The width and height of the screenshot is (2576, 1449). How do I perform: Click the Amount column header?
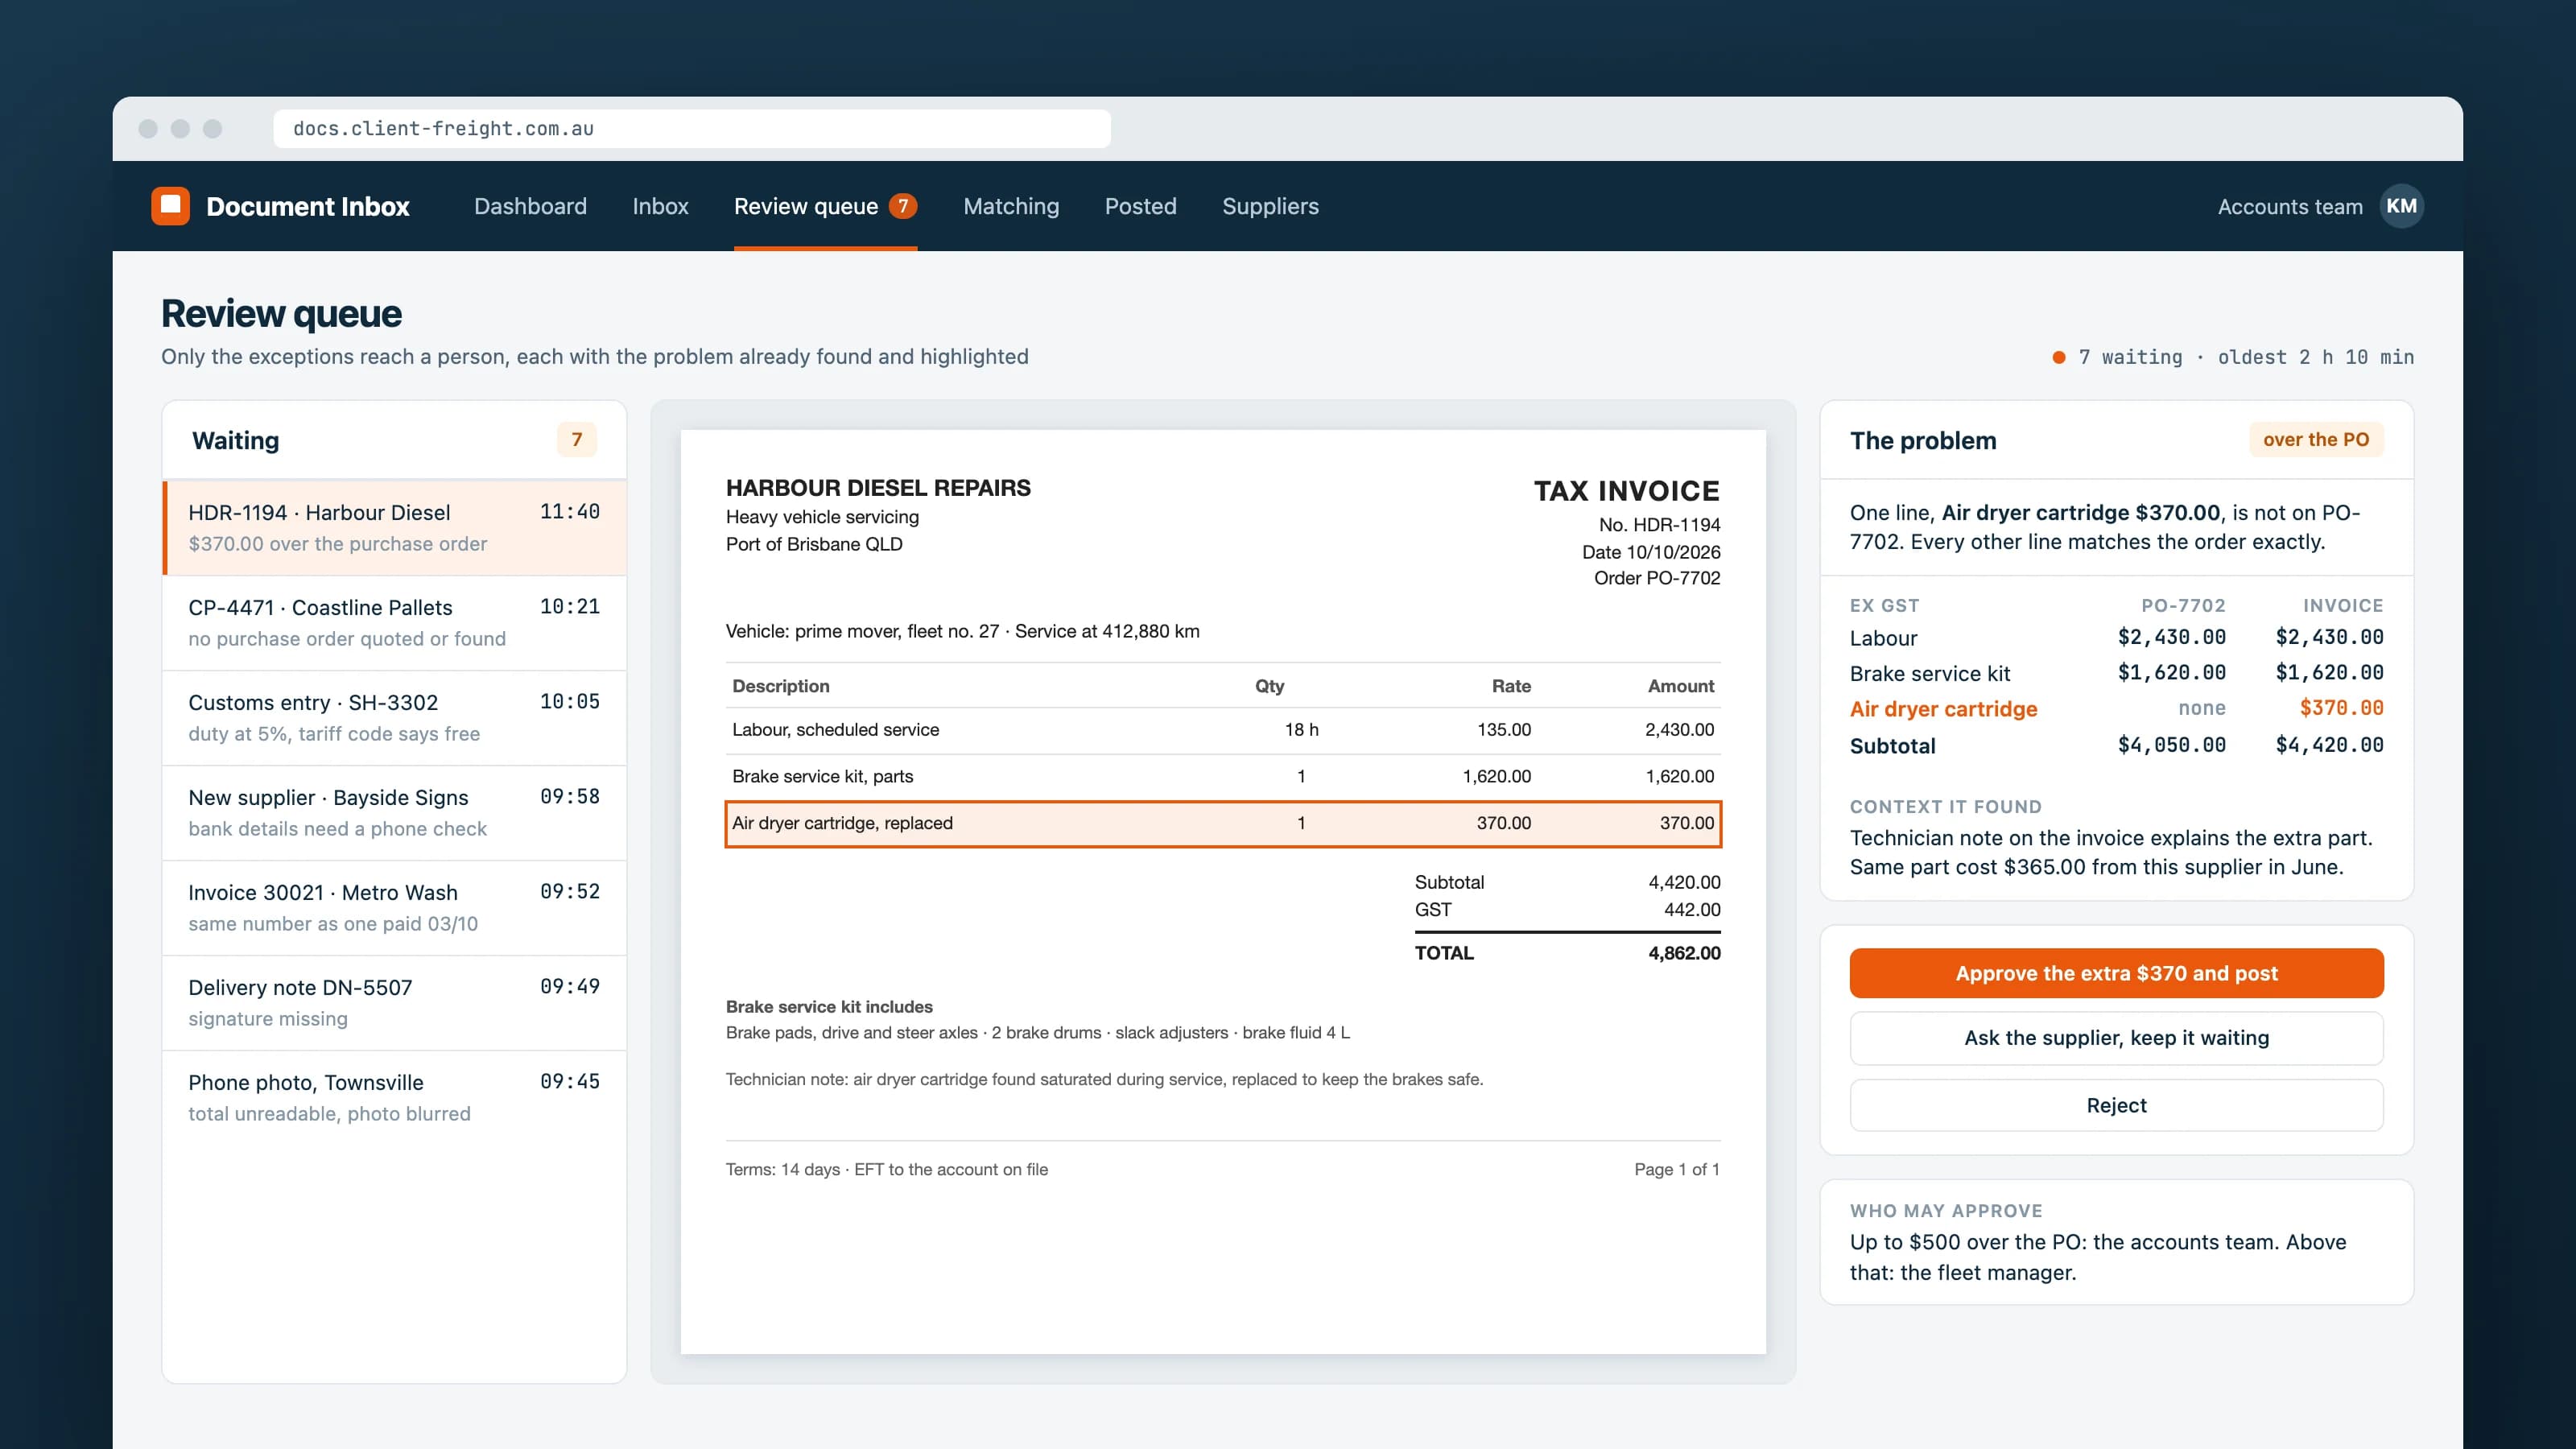[x=1680, y=686]
